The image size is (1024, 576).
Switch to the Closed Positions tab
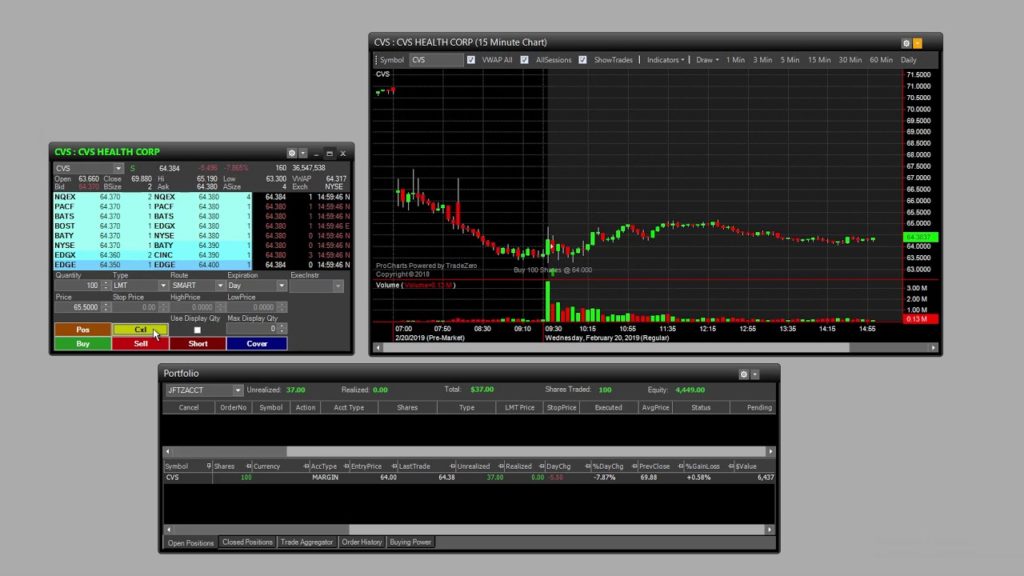click(x=247, y=542)
